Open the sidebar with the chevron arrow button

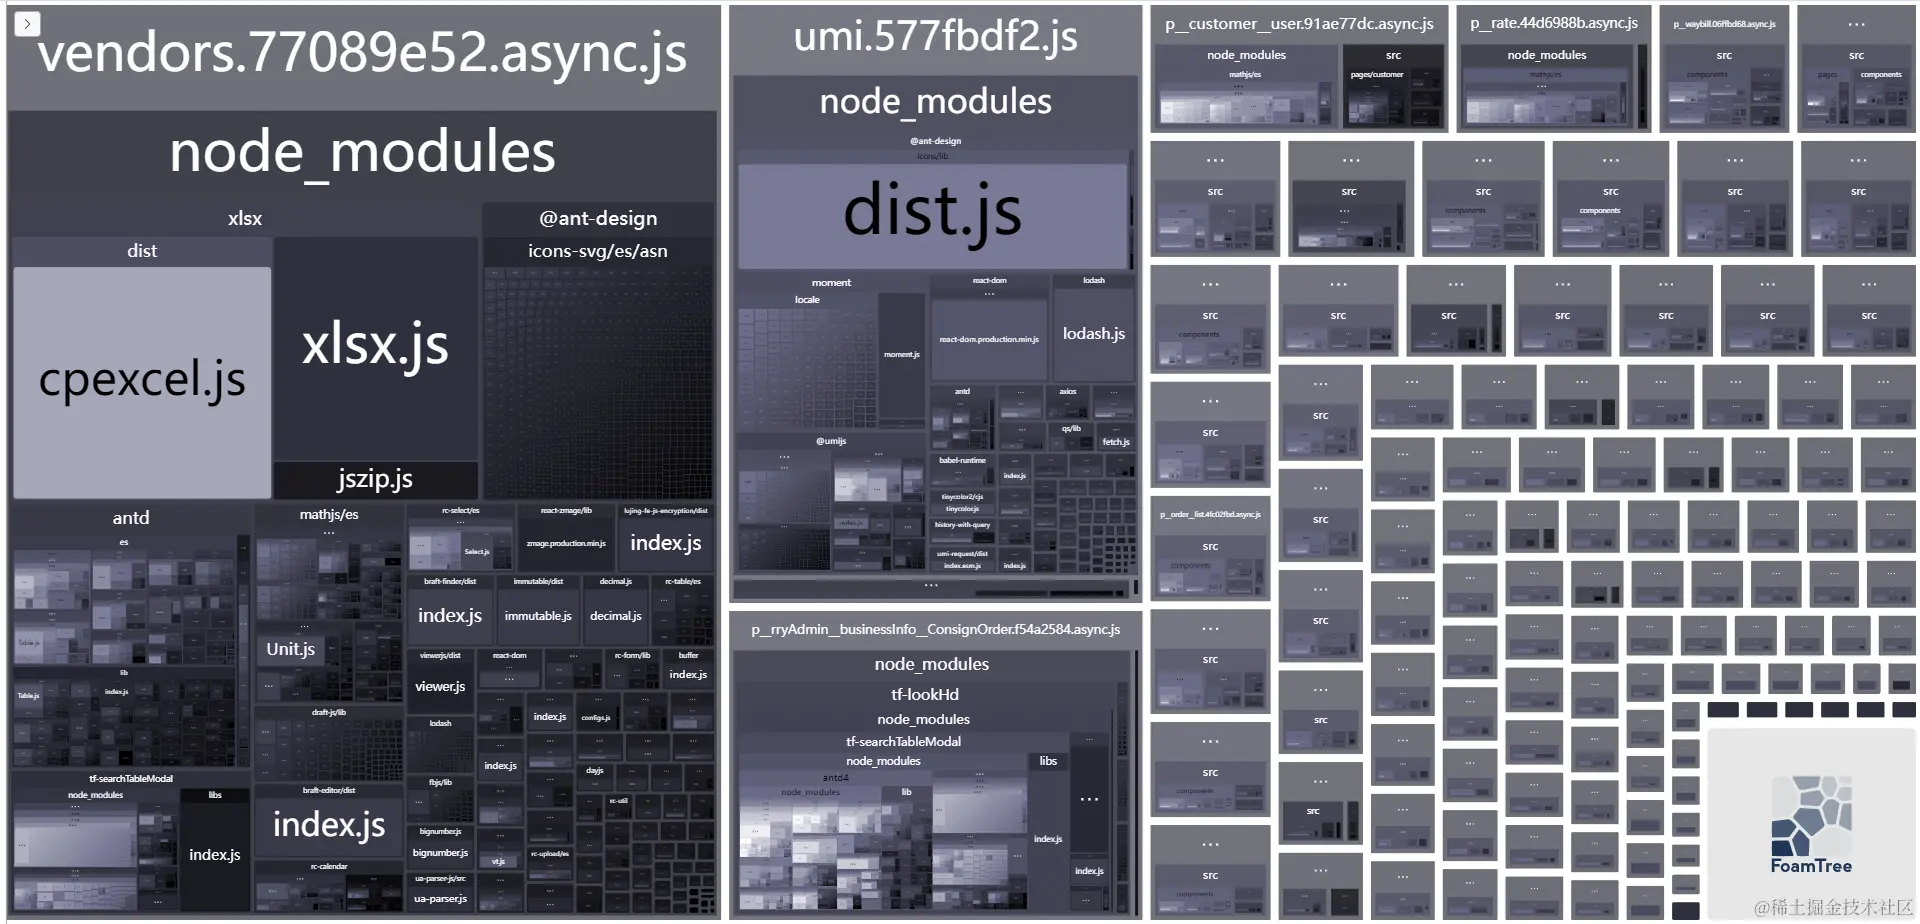coord(27,23)
